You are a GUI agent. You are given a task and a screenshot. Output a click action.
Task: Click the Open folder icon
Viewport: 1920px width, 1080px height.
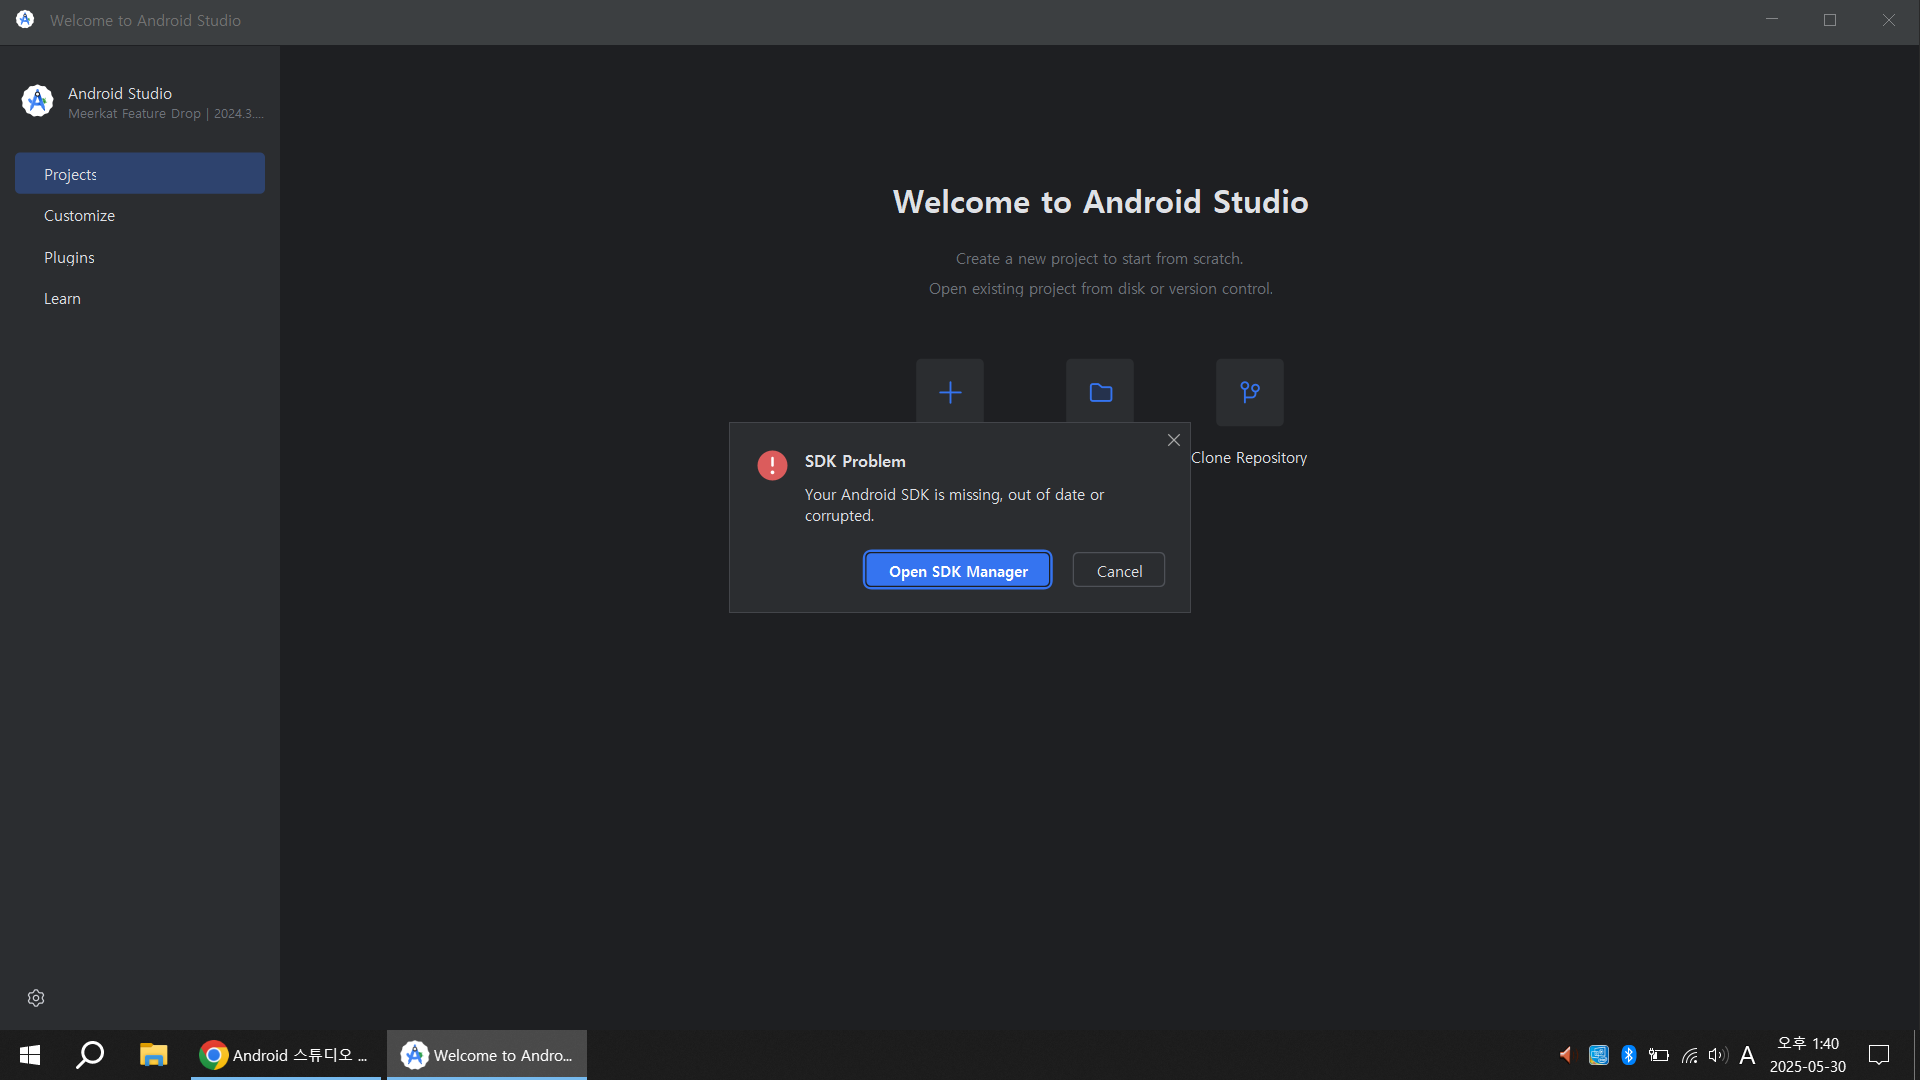pos(1100,392)
